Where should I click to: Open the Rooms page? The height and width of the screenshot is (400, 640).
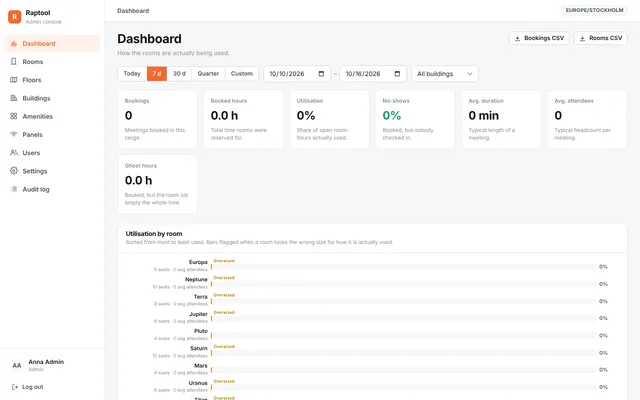point(52,62)
